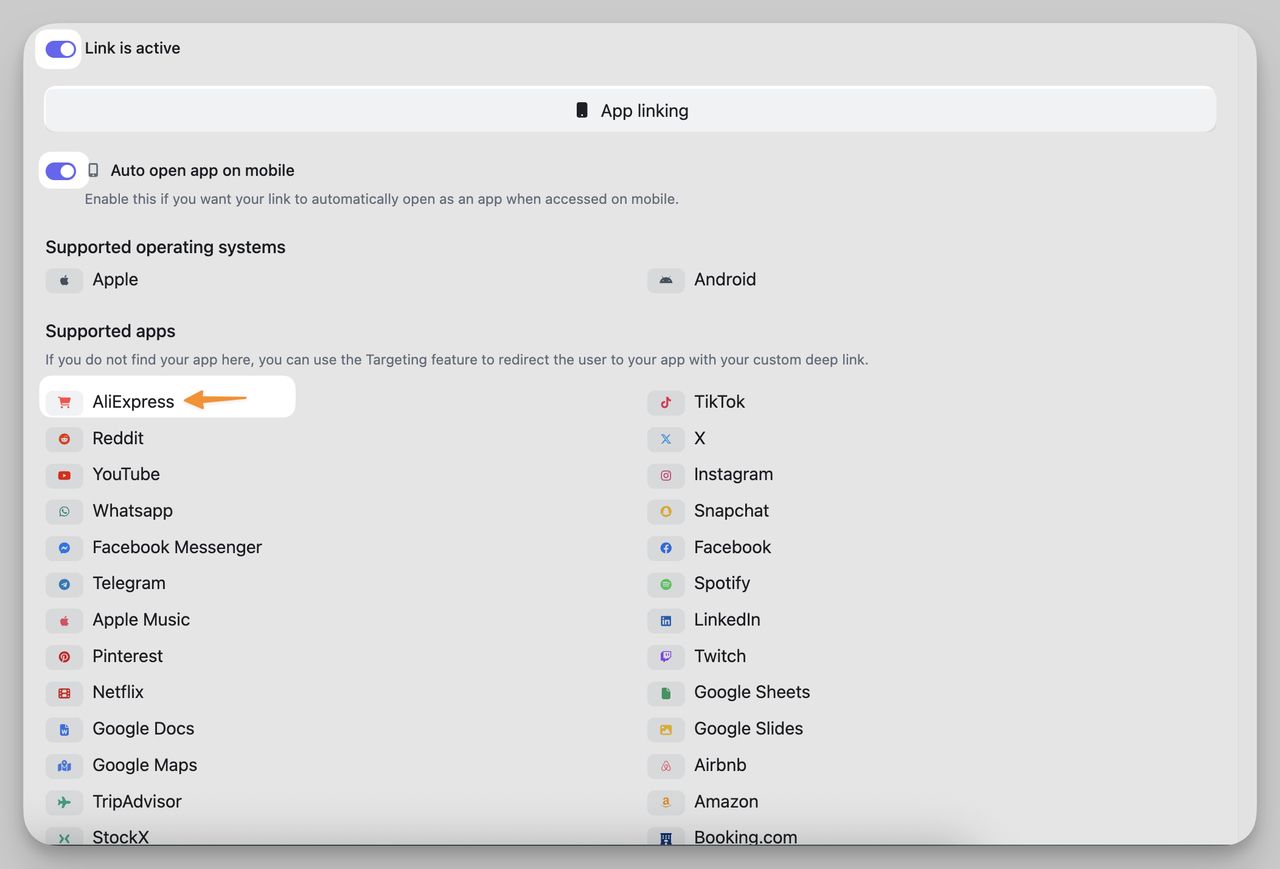Select the Android operating system icon
This screenshot has height=869, width=1280.
(x=666, y=280)
